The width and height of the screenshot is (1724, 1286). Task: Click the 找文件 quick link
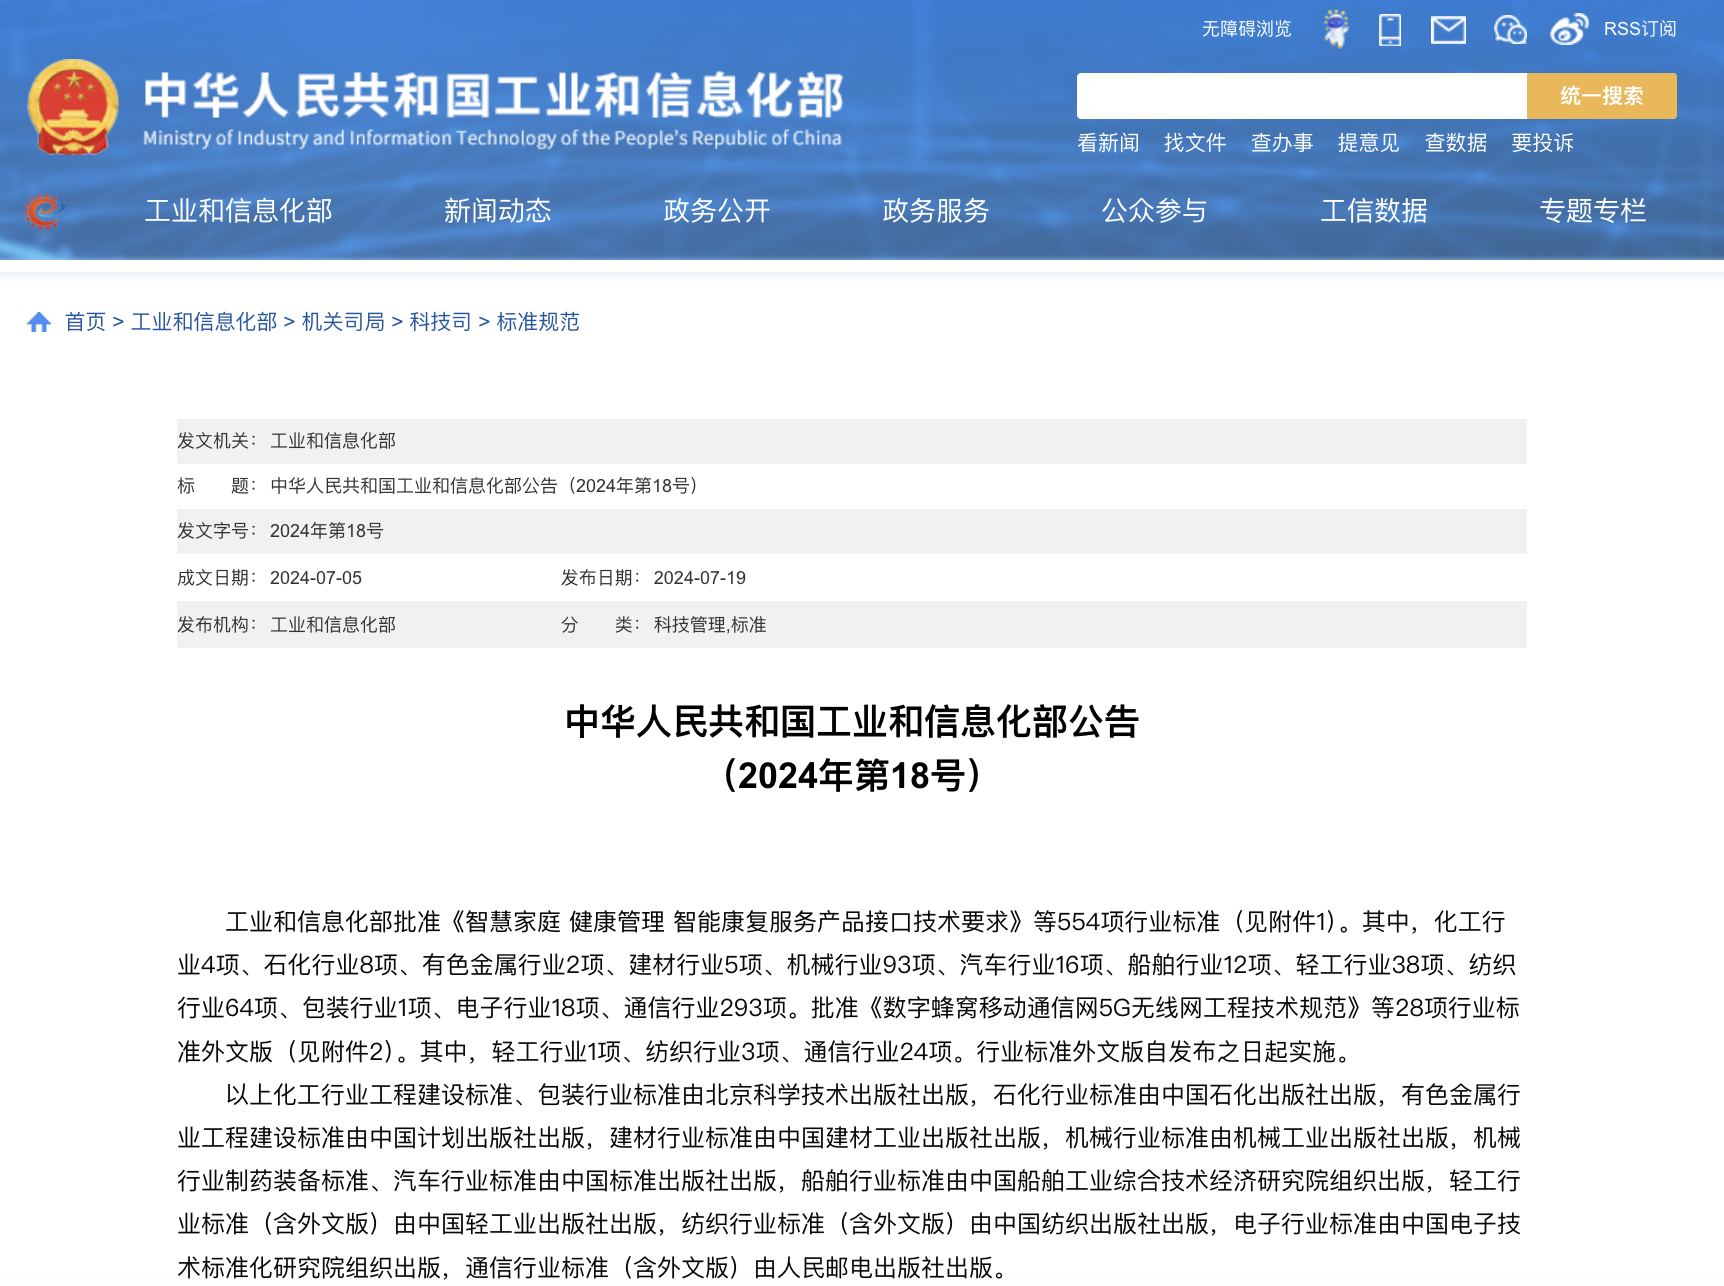pos(1194,143)
